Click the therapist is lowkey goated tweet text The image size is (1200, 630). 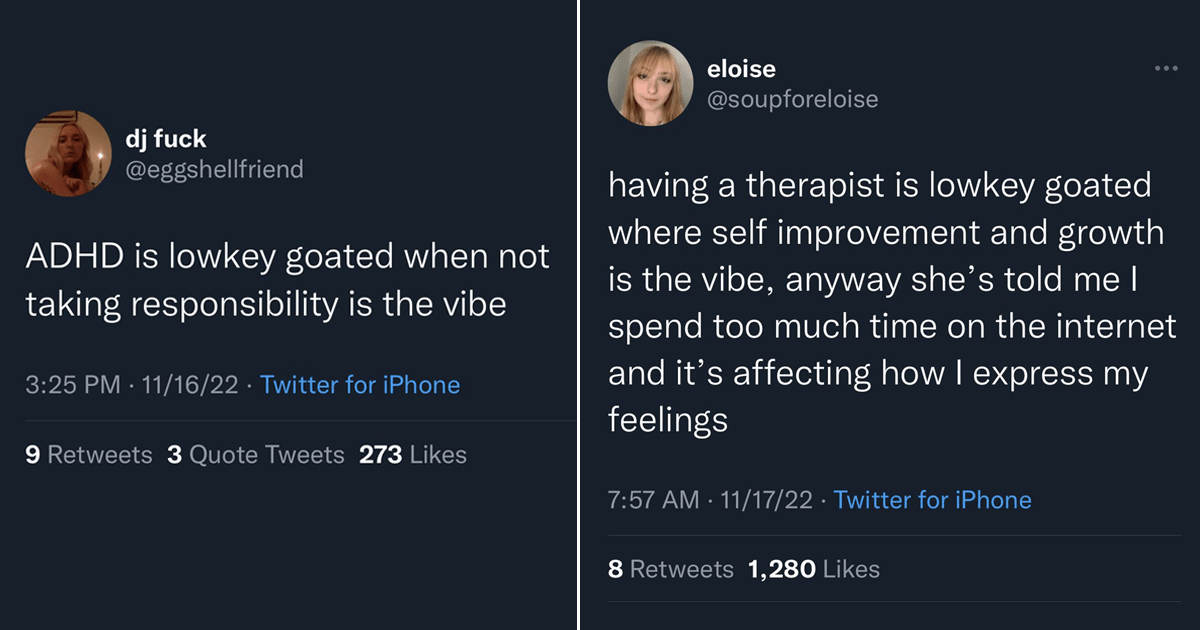tap(890, 302)
